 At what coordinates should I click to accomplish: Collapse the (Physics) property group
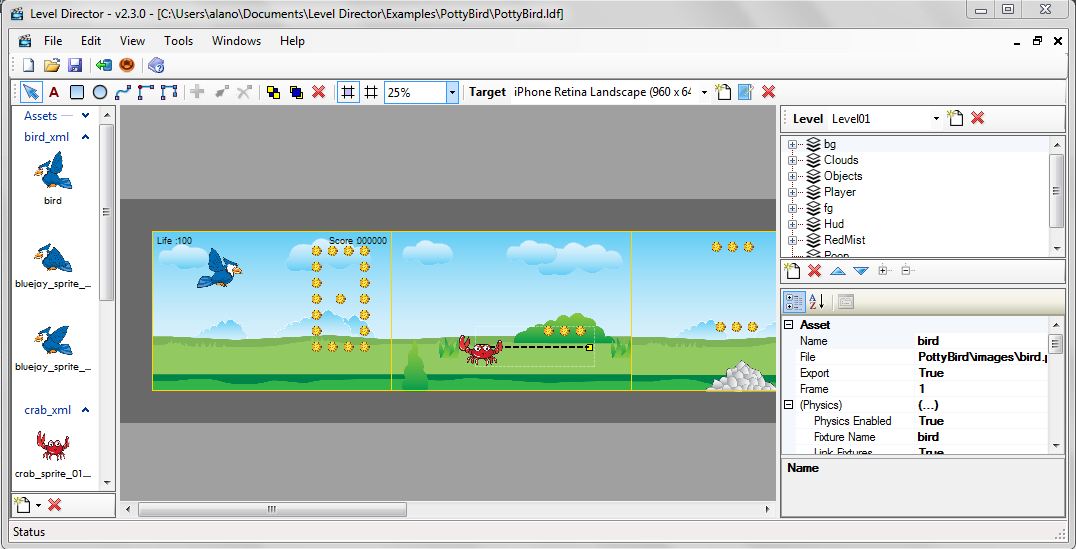pyautogui.click(x=788, y=405)
